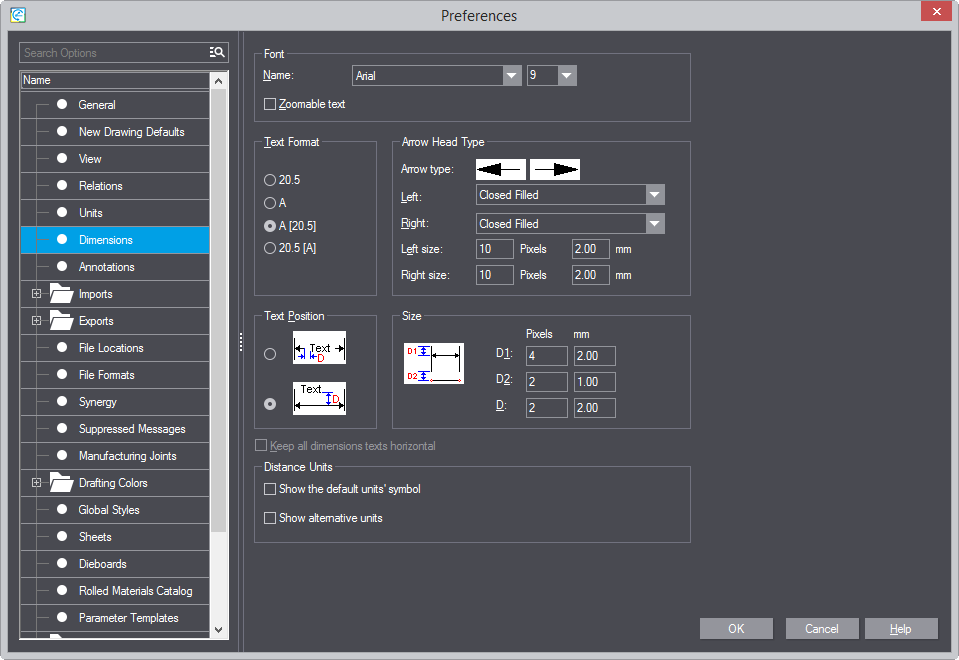Screen dimensions: 959x660
Task: Click the search magnifier icon
Action: pos(217,53)
